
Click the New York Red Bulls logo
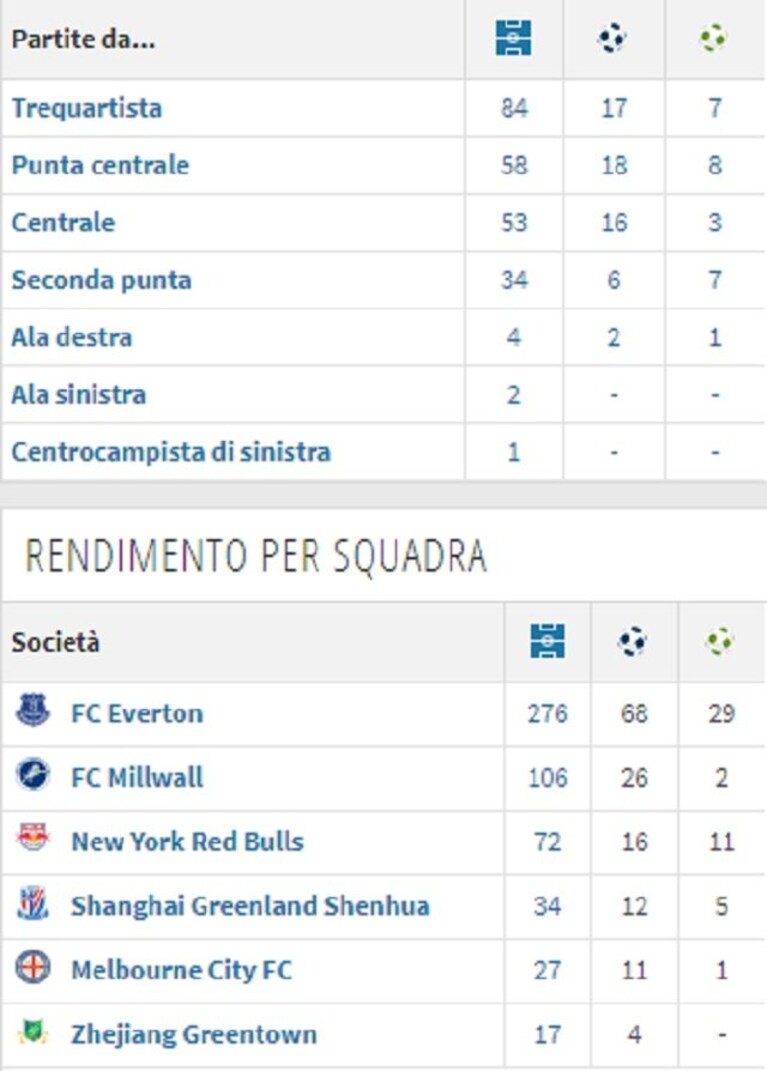click(x=33, y=838)
